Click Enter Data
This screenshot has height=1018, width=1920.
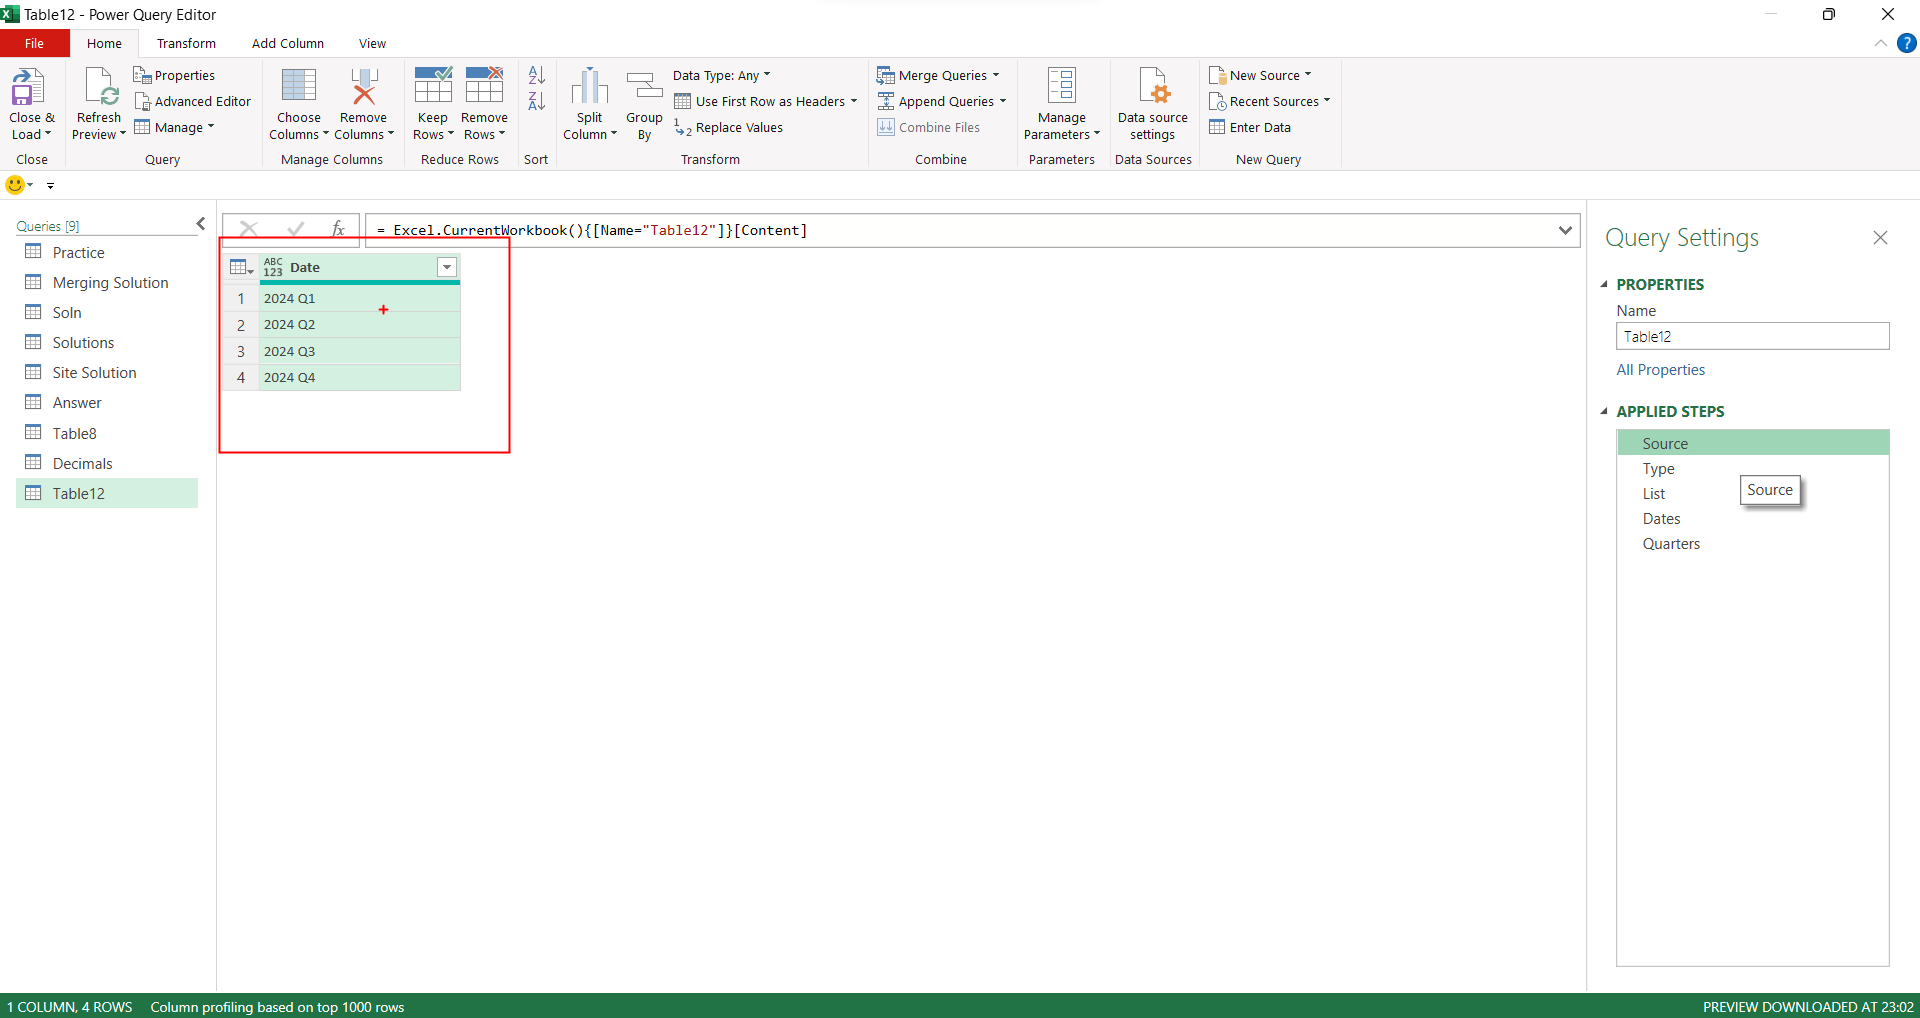click(1250, 127)
